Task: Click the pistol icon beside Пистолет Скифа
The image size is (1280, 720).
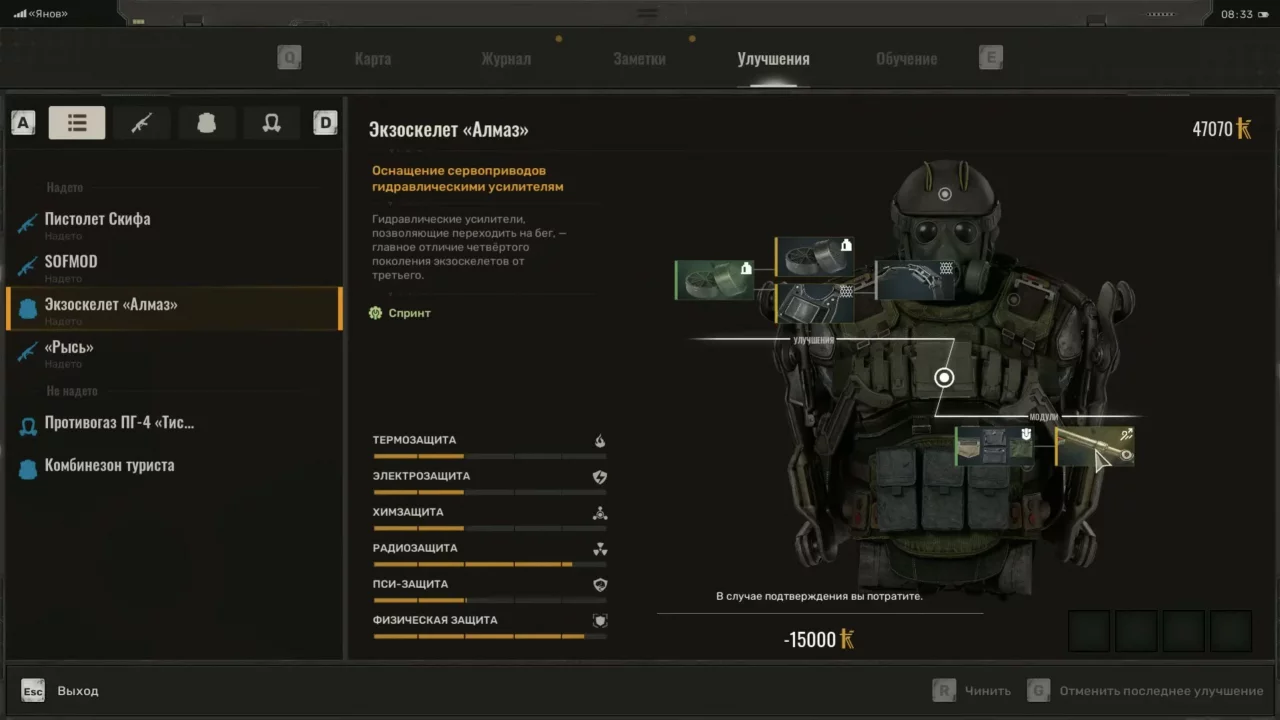Action: pos(27,223)
